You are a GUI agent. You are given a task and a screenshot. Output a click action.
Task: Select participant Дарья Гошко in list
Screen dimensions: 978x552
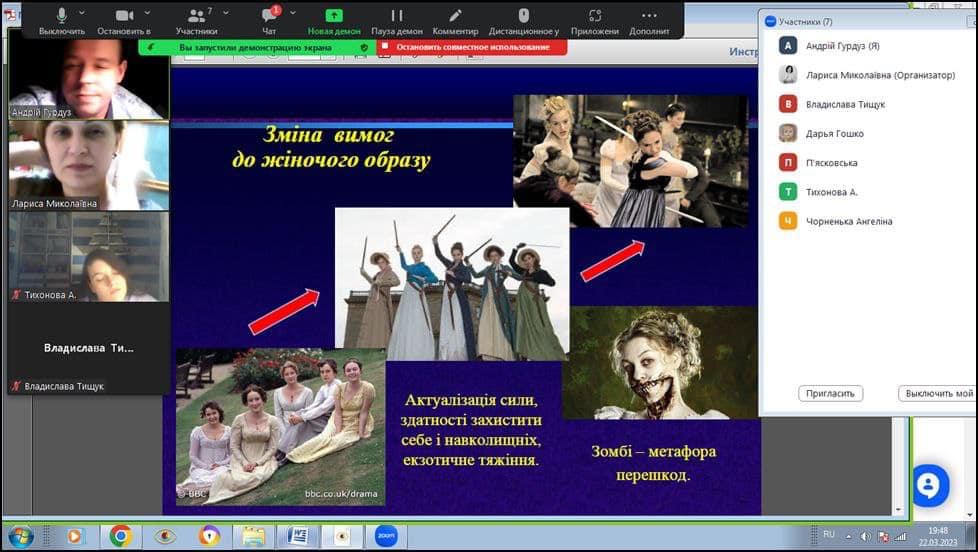pos(867,133)
